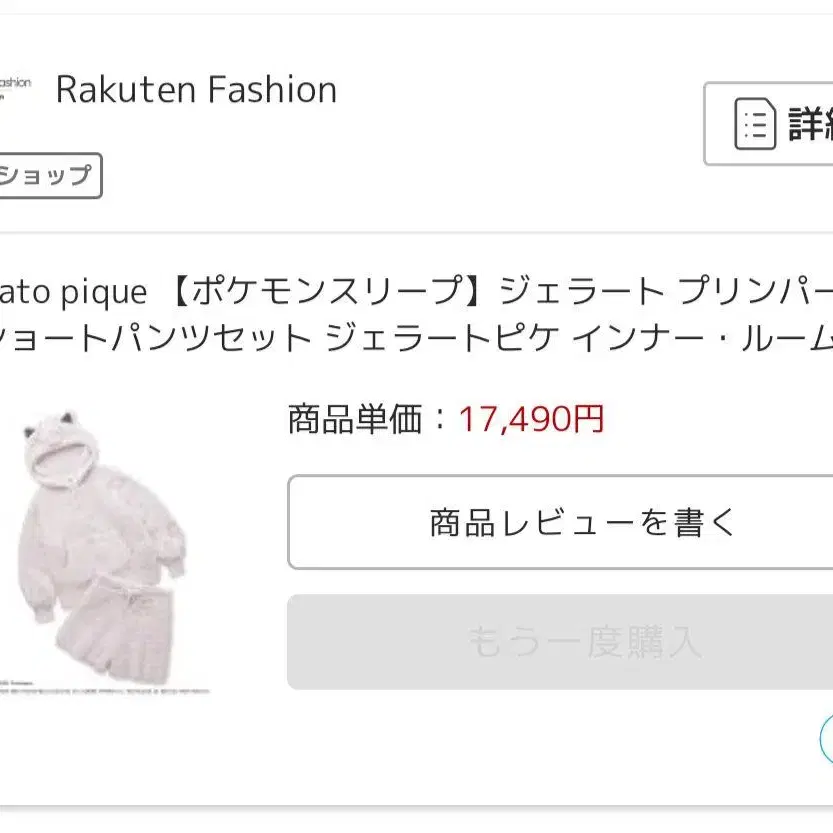Screen dimensions: 833x833
Task: Open the Rakuten Fashion shop name link
Action: coord(196,90)
